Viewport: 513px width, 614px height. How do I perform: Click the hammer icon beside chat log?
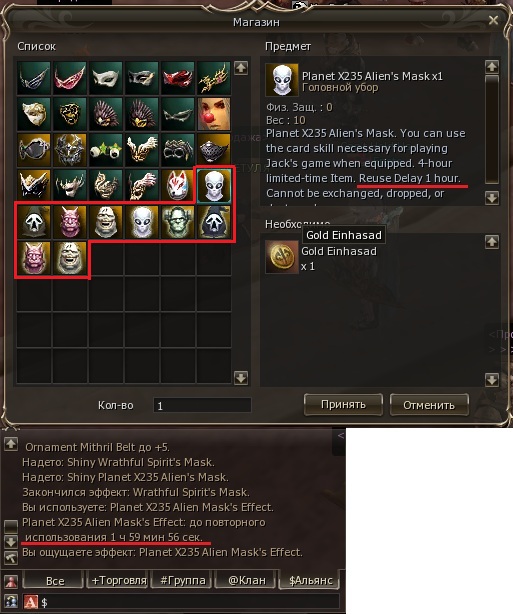(x=11, y=558)
